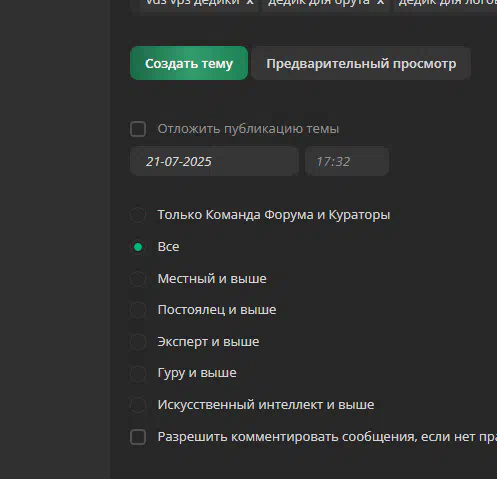The width and height of the screenshot is (497, 479).
Task: Click the date field showing 21-07-2025
Action: coord(214,161)
